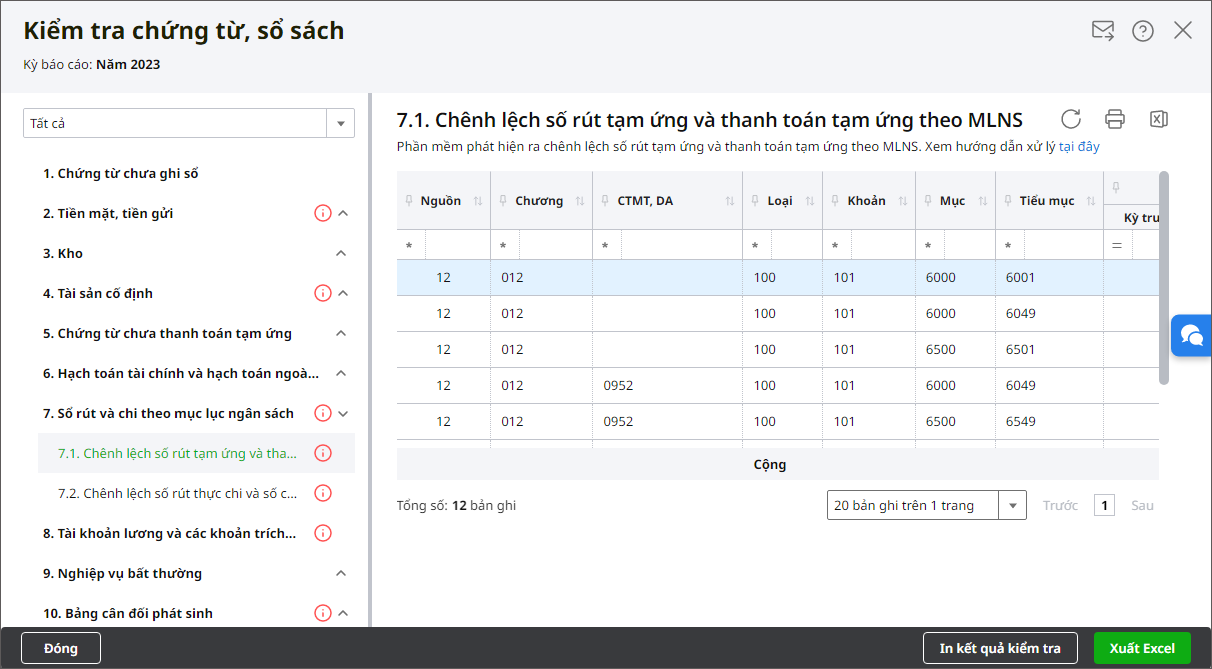Pin the Nguồn column header

pos(408,201)
